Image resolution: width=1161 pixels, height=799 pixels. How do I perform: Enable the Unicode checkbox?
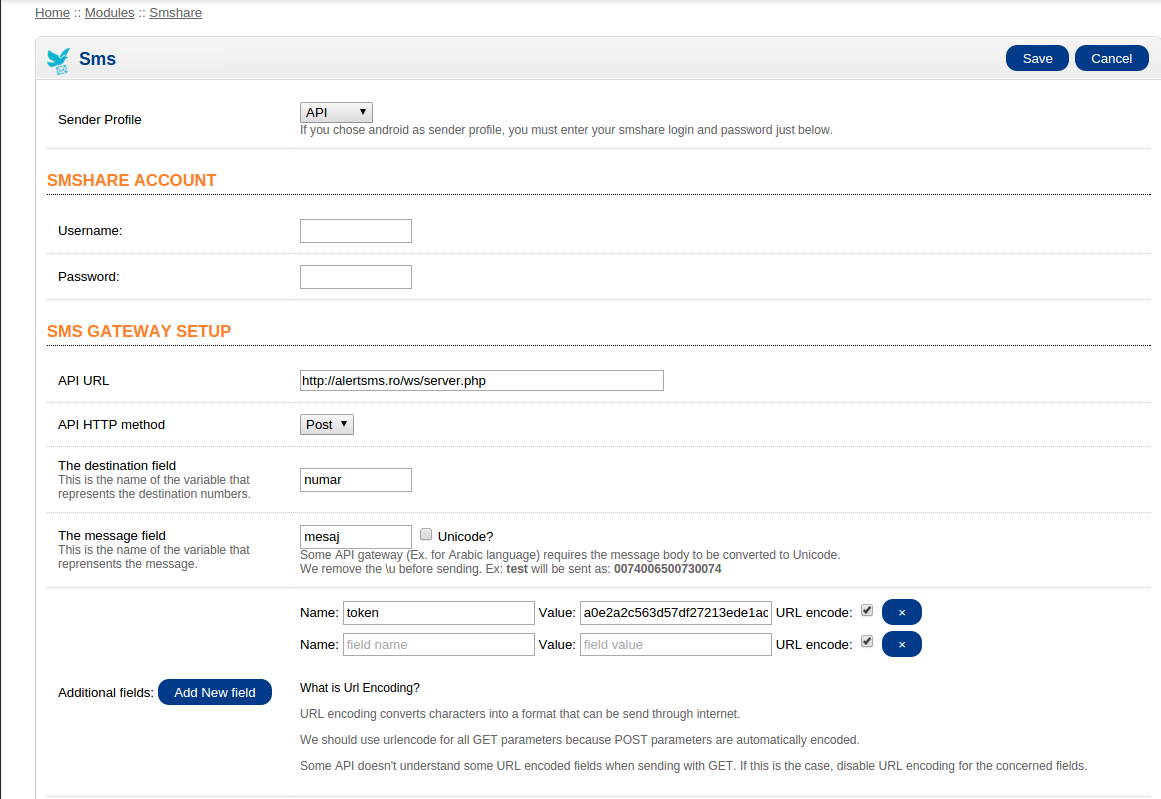tap(426, 535)
